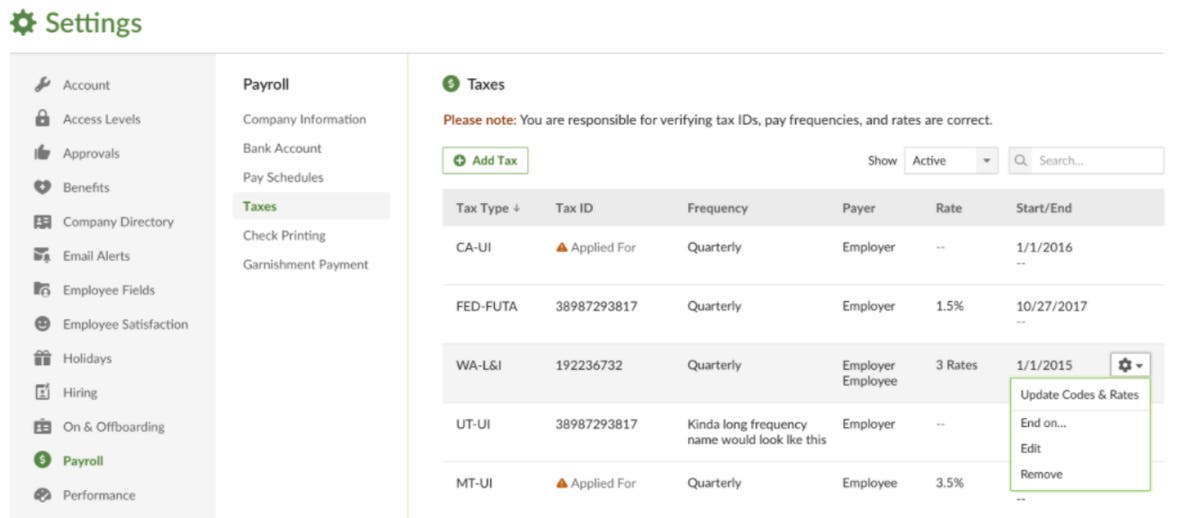Click the Company Directory card icon
The width and height of the screenshot is (1200, 518).
[x=42, y=222]
